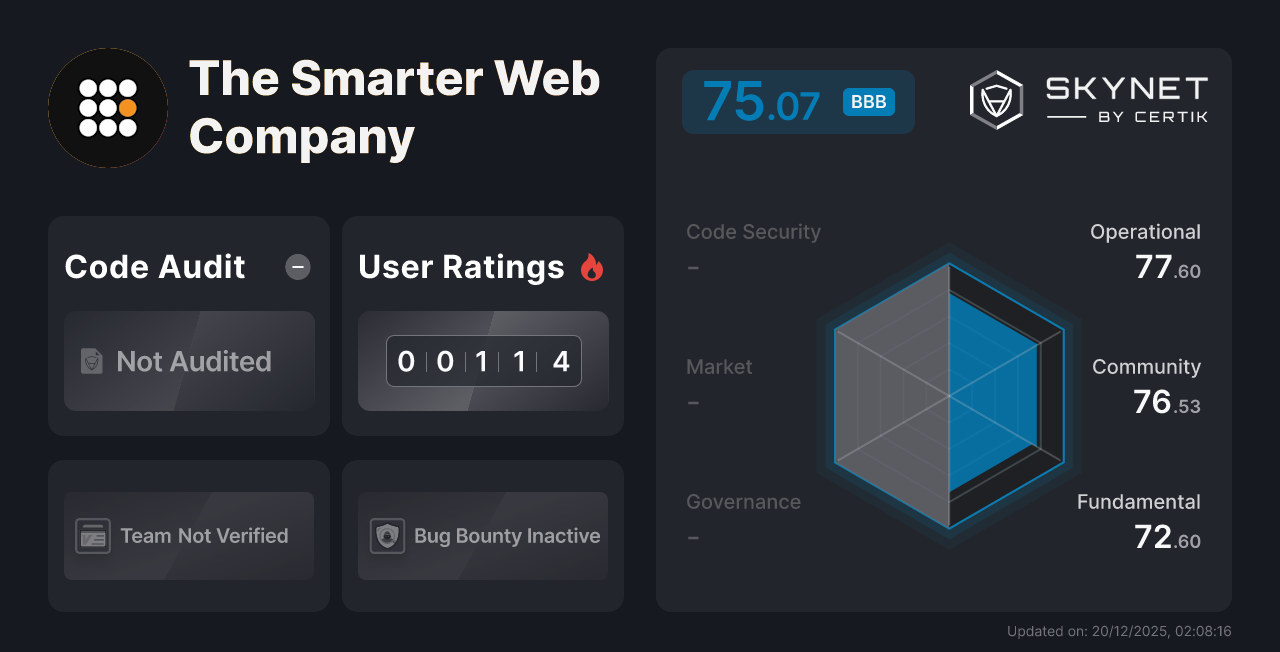Toggle the Team Not Verified status
This screenshot has width=1280, height=652.
click(189, 536)
